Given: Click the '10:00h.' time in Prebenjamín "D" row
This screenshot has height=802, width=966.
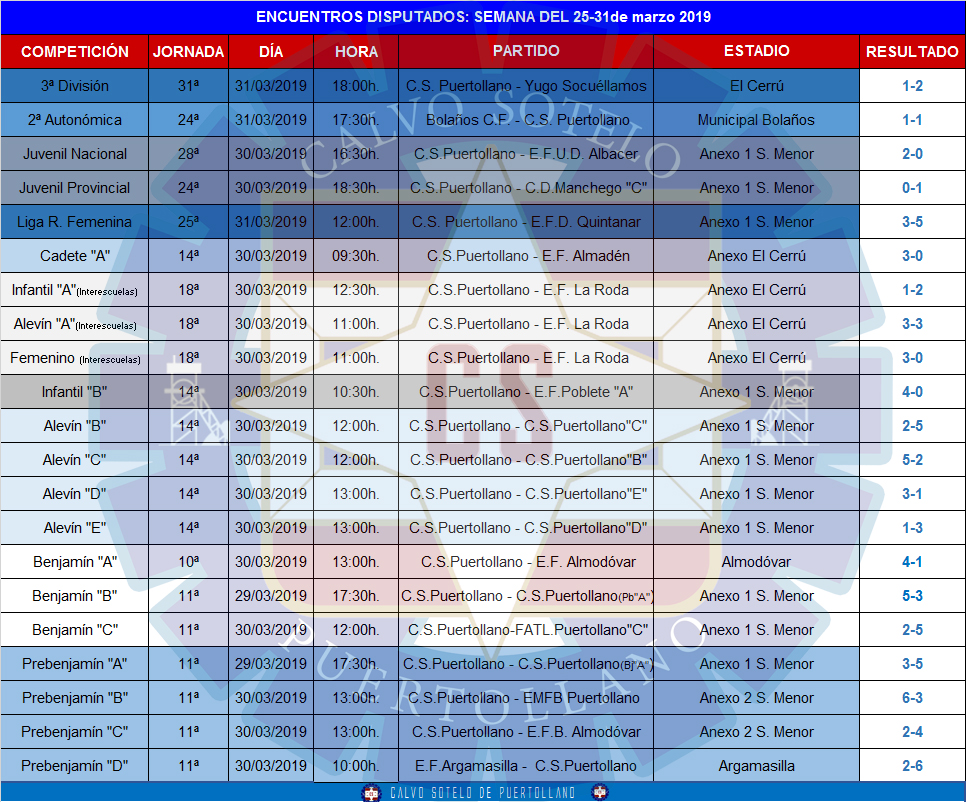Looking at the screenshot, I should pos(356,766).
